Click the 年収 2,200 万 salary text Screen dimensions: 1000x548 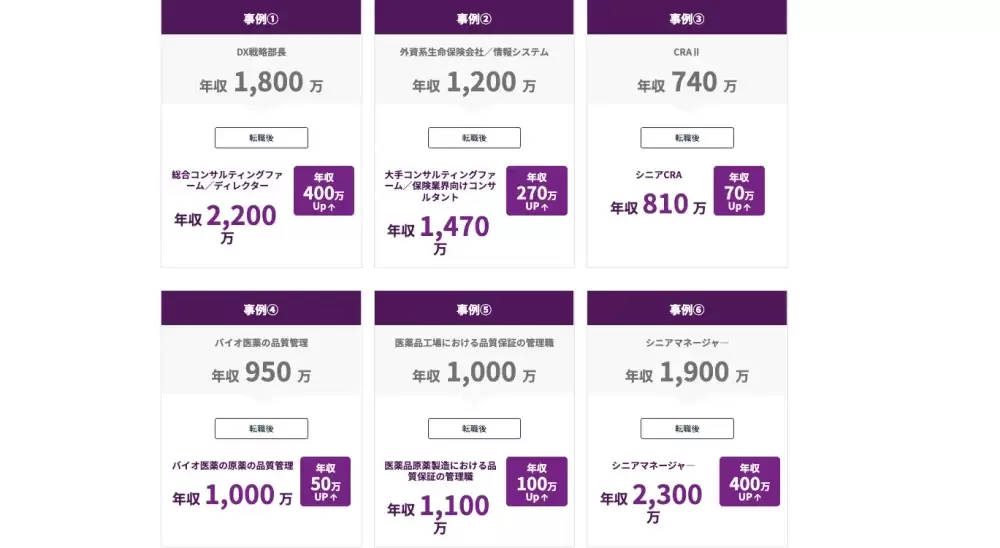(x=226, y=224)
